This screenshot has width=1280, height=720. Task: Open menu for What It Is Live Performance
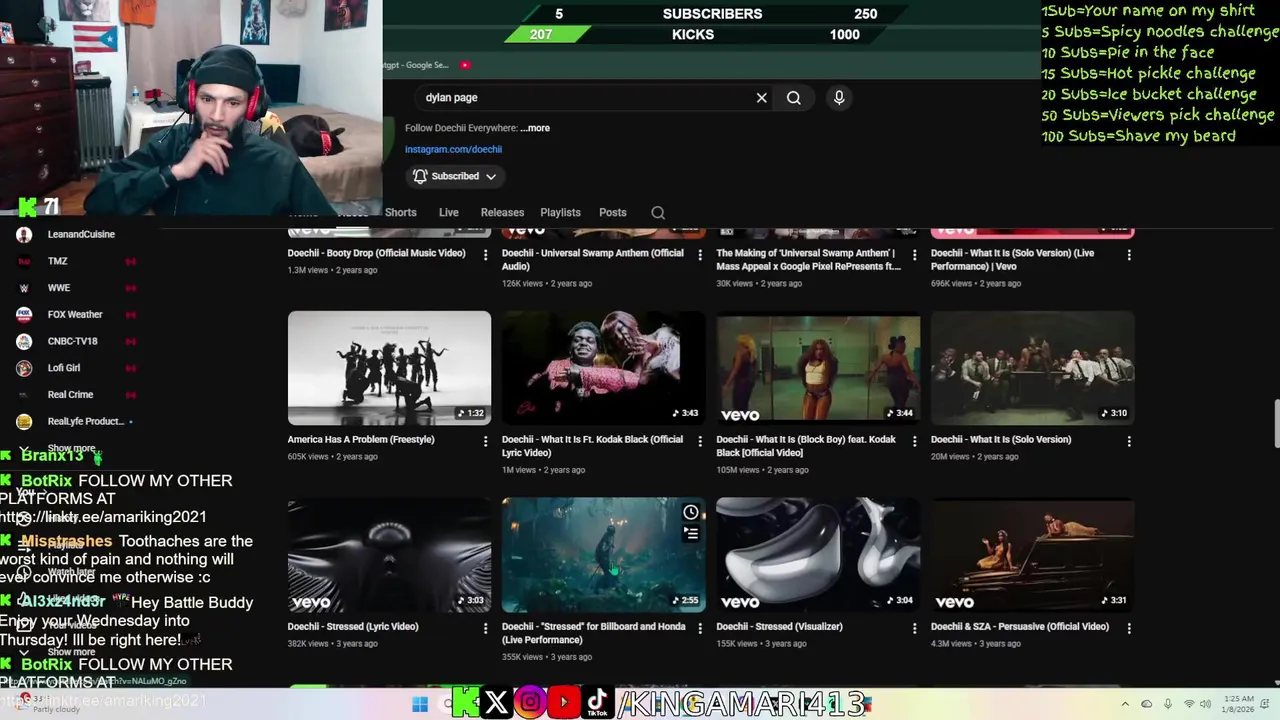pos(1129,255)
